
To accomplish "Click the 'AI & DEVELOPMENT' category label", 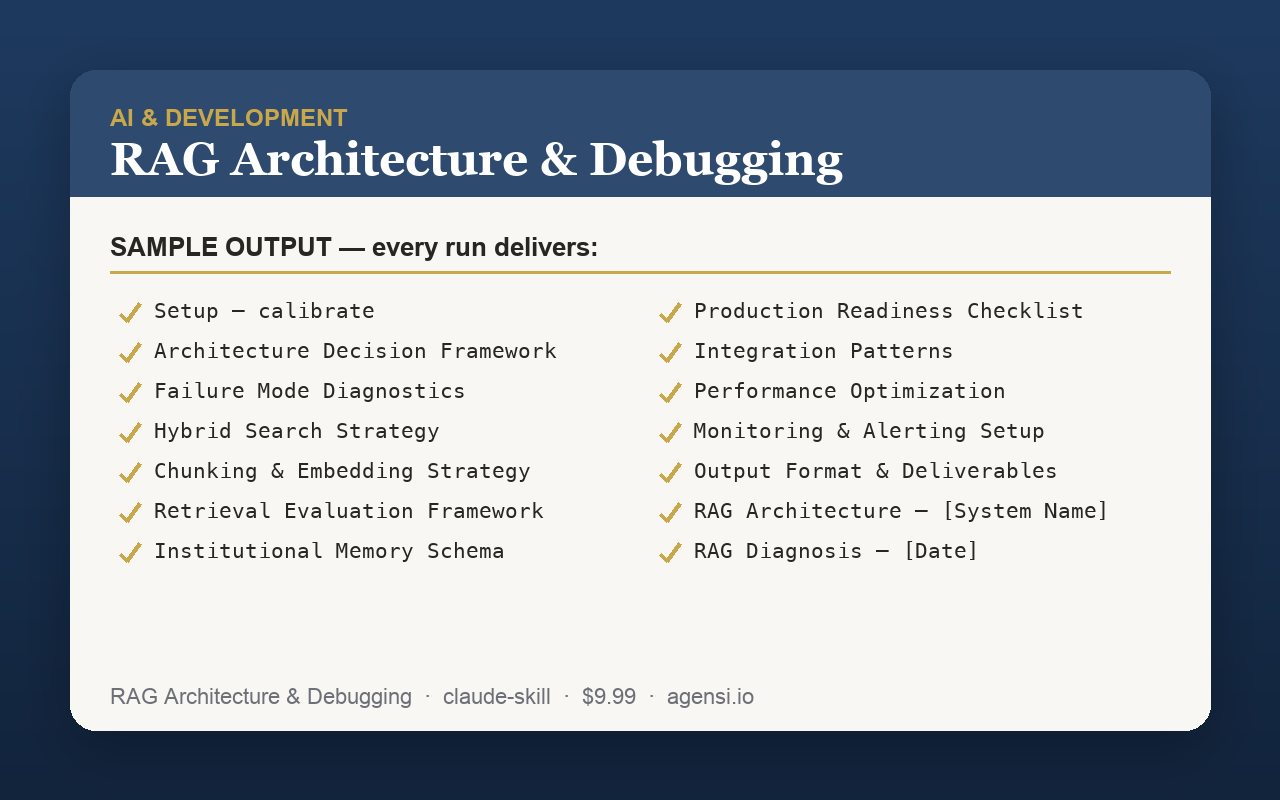I will (x=229, y=118).
